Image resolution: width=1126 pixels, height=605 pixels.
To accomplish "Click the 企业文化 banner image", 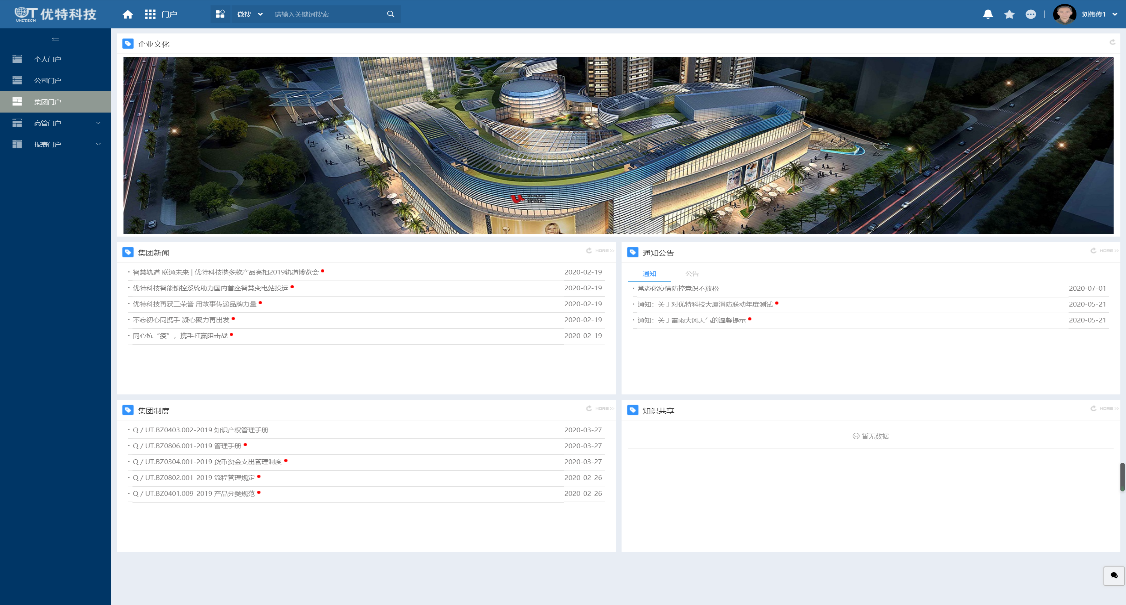I will pos(618,145).
